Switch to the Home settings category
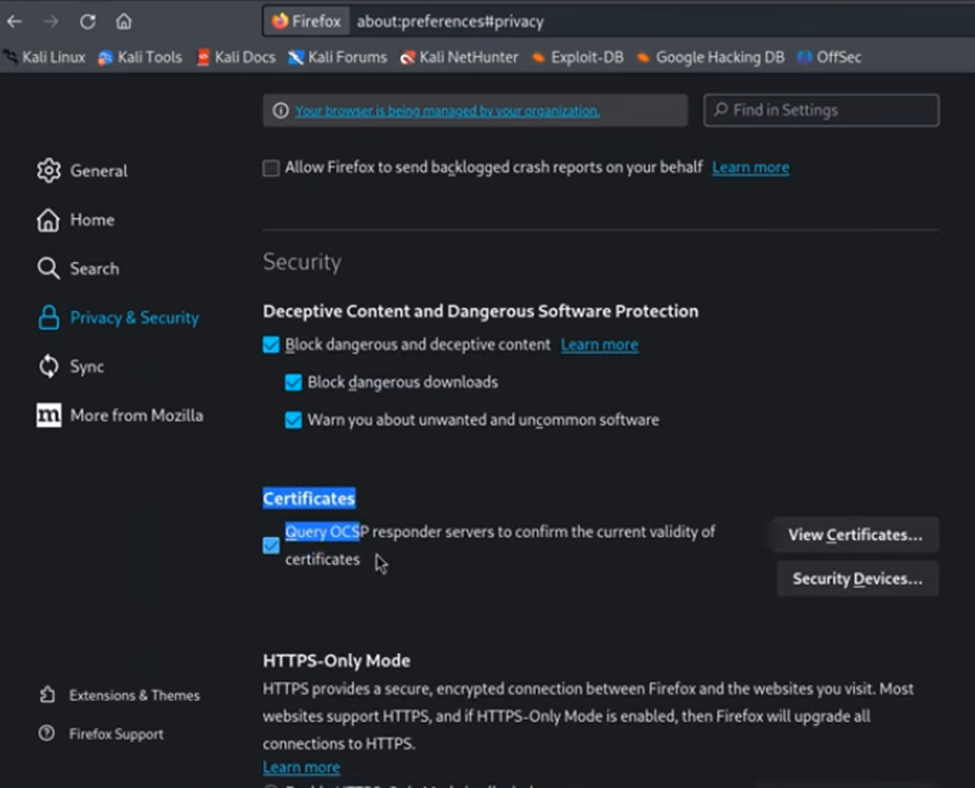Screen dimensions: 975x788 (x=92, y=220)
